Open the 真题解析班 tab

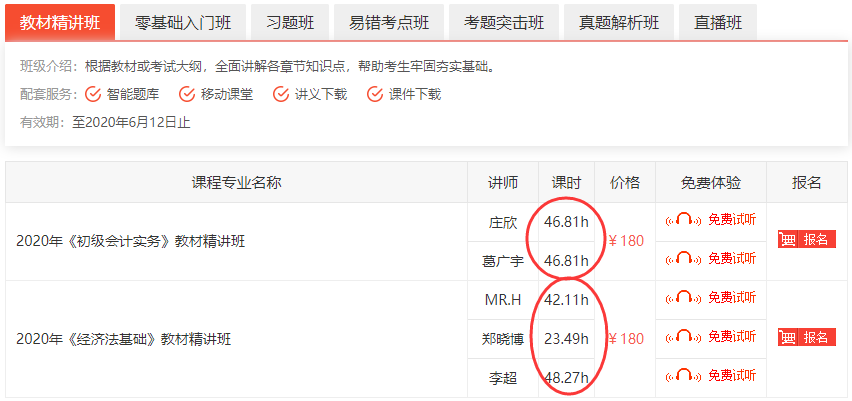click(x=618, y=22)
